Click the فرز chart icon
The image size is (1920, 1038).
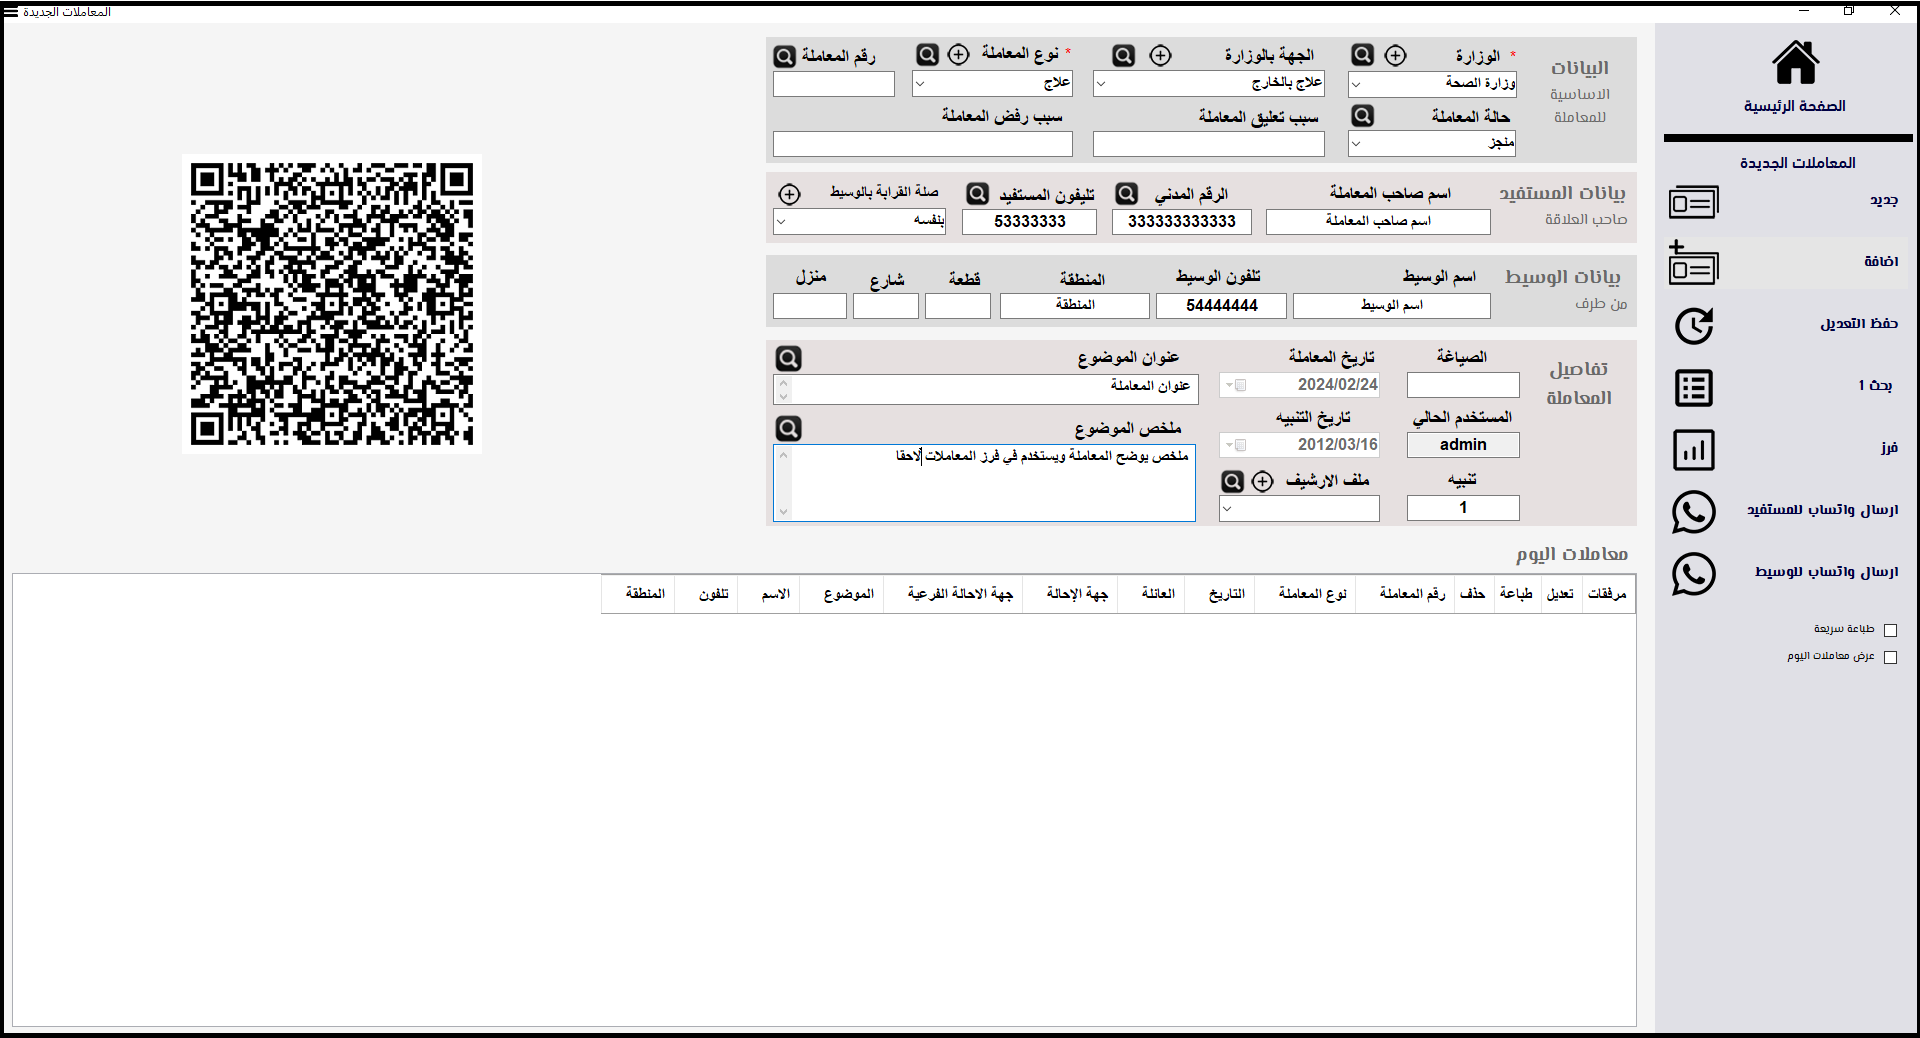[x=1694, y=450]
